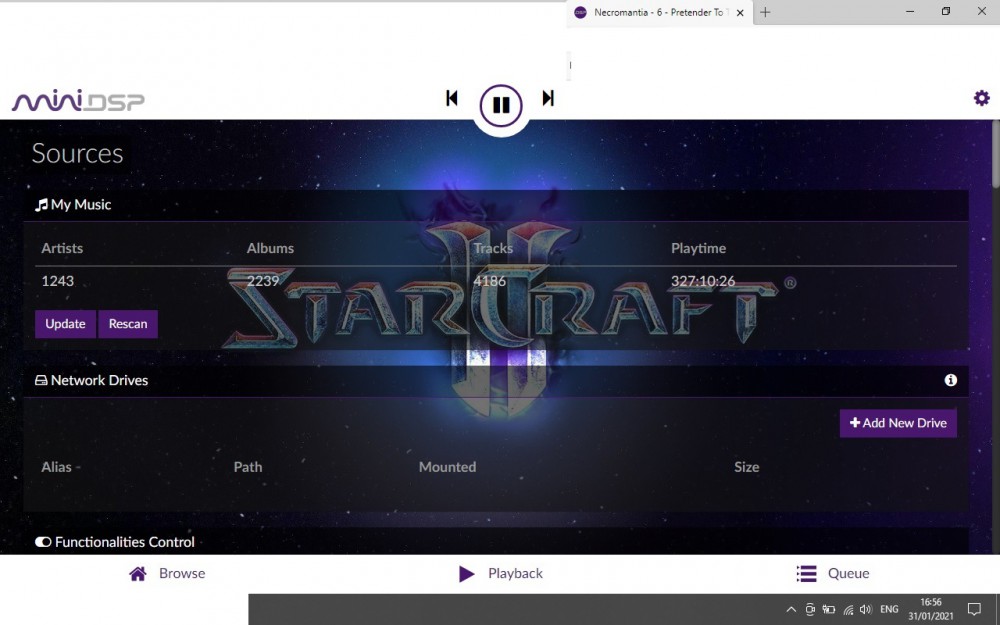Click the Playback triangle icon
This screenshot has height=625, width=1000.
point(466,574)
